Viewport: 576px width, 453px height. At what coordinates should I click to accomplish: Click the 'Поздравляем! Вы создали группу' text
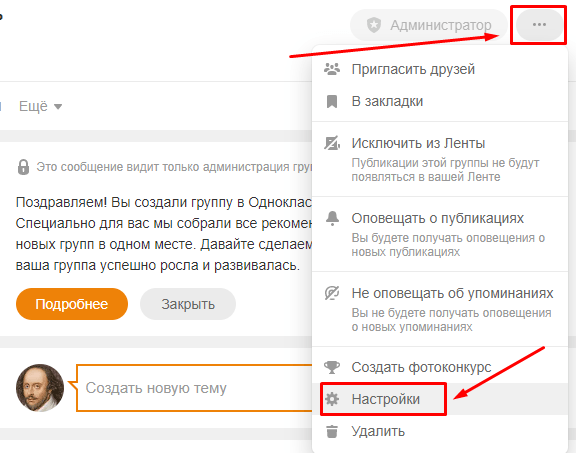point(125,202)
